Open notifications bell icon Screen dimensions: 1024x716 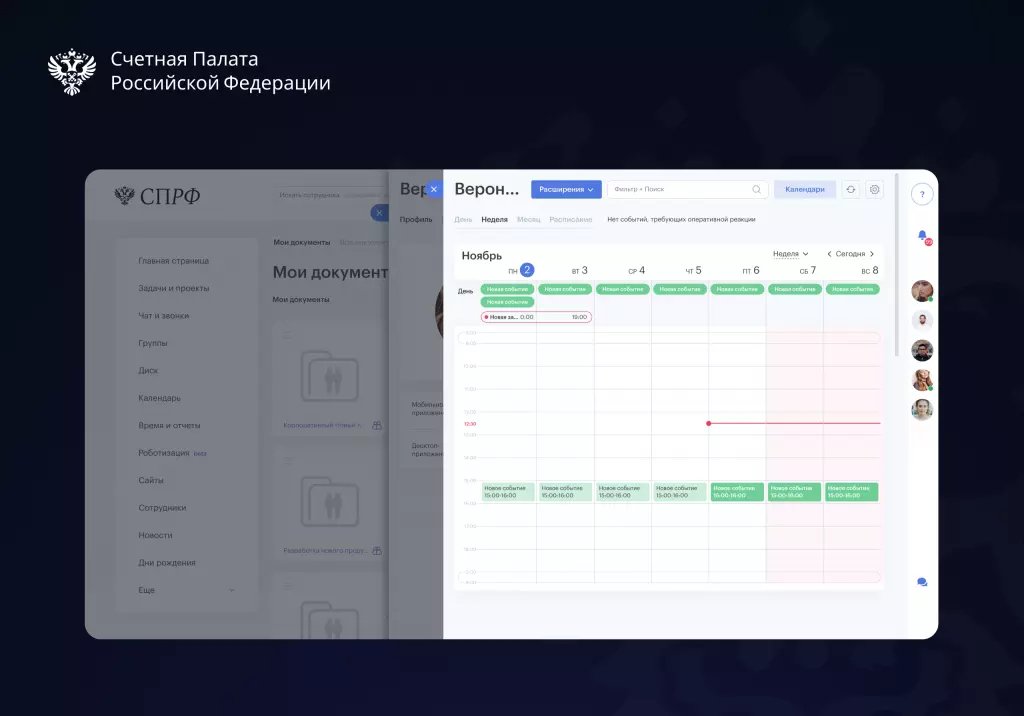[923, 236]
